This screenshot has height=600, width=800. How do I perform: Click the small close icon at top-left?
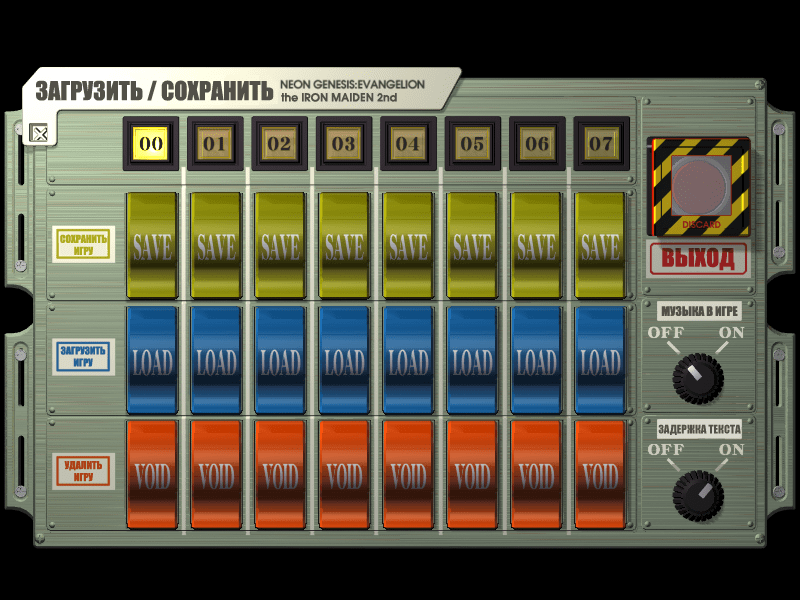click(39, 132)
